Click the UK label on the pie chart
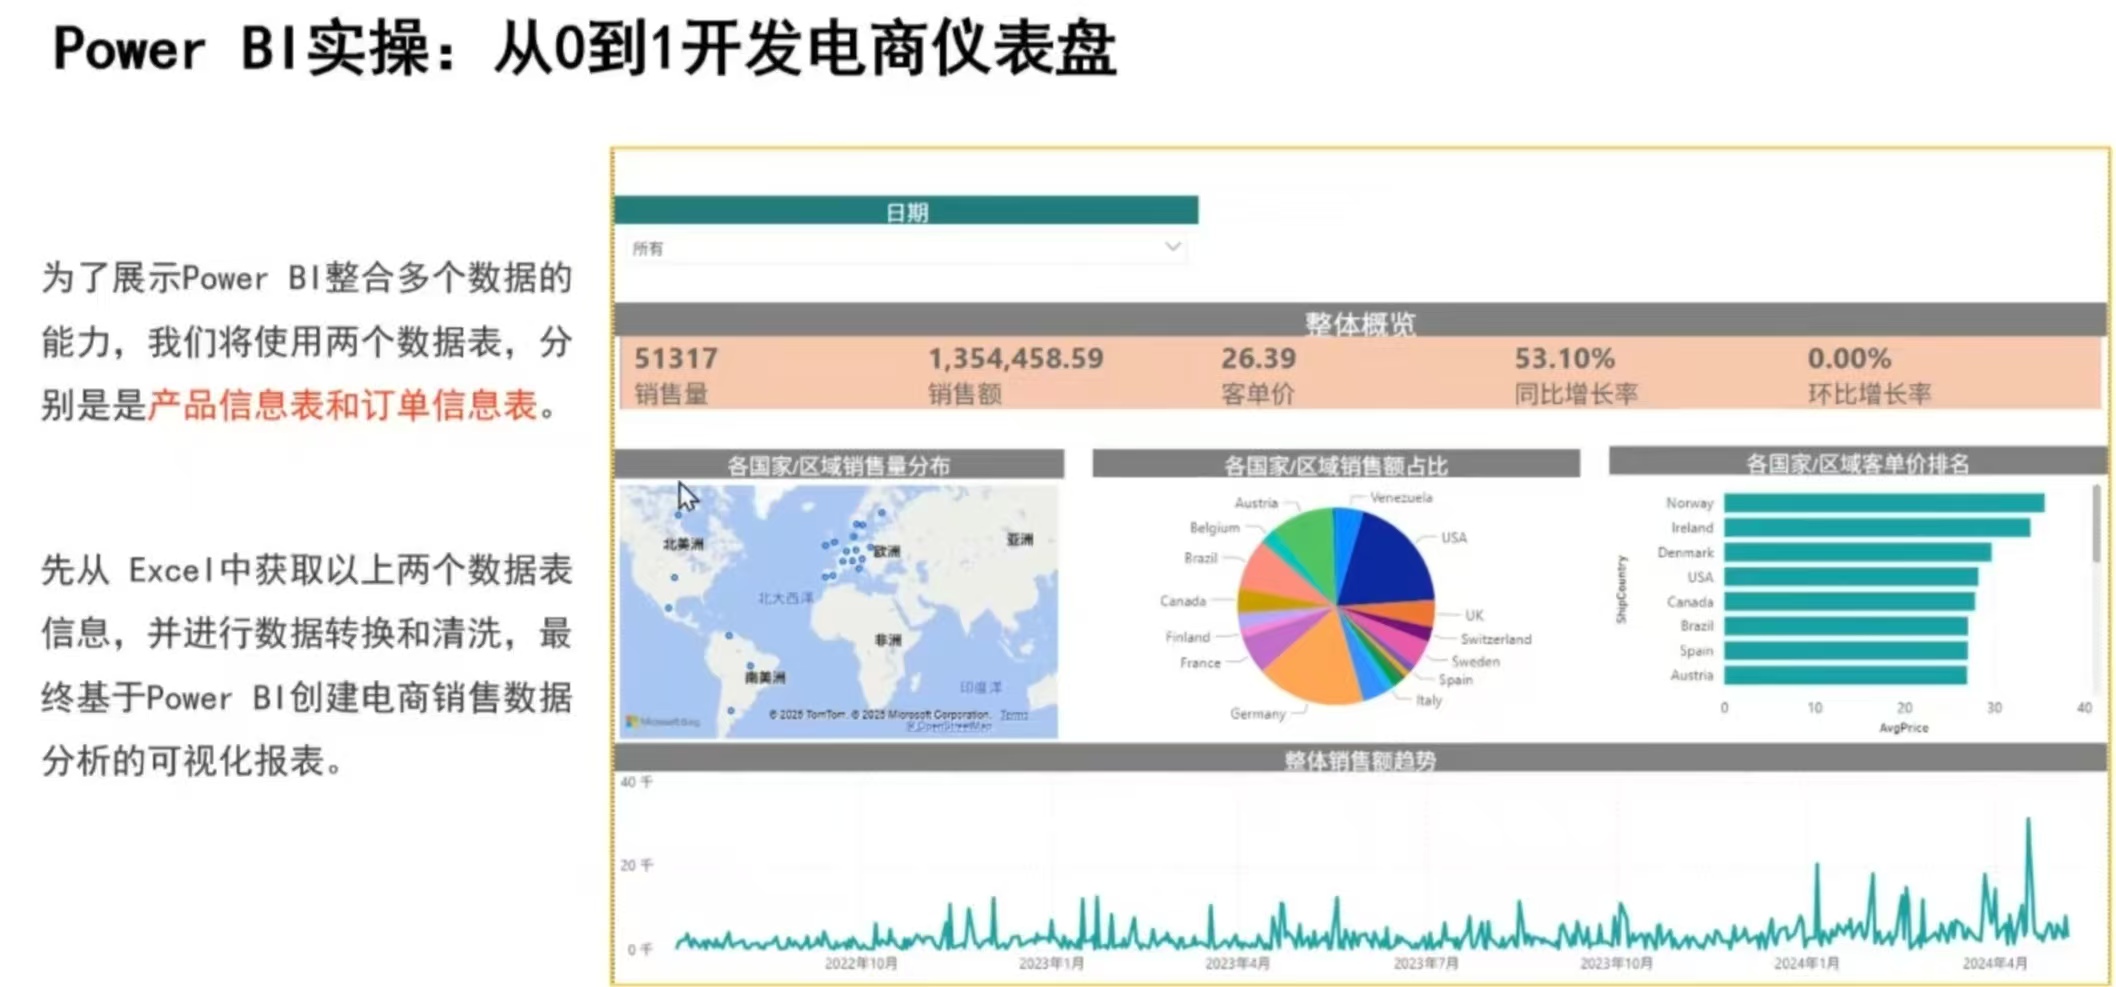The width and height of the screenshot is (2116, 987). [1474, 615]
